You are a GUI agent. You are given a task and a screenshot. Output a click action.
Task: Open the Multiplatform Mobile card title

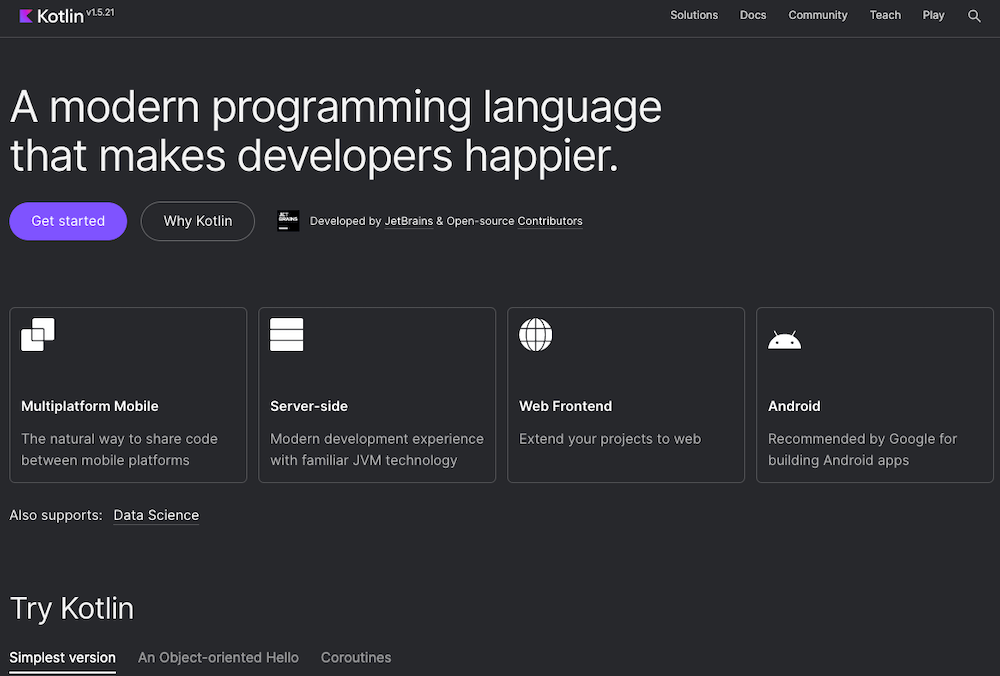[x=90, y=406]
